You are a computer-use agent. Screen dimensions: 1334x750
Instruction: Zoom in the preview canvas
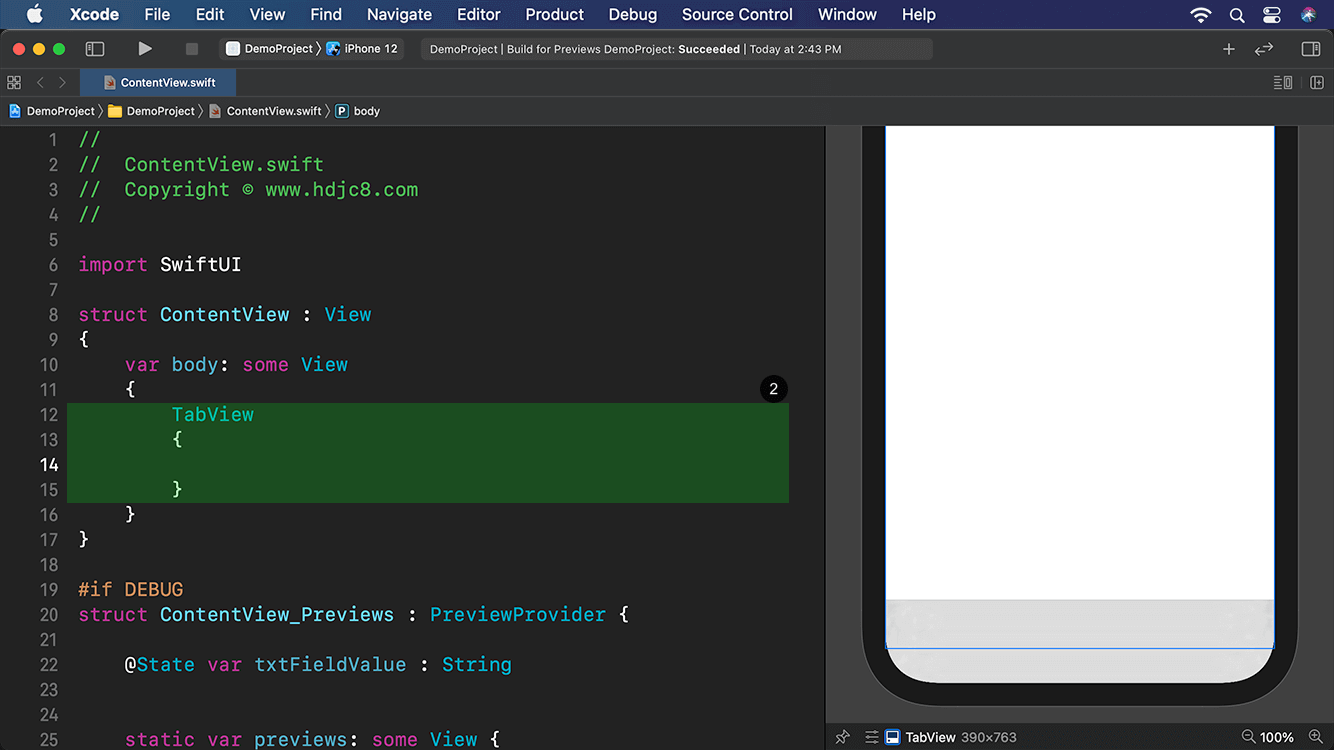pos(1316,737)
